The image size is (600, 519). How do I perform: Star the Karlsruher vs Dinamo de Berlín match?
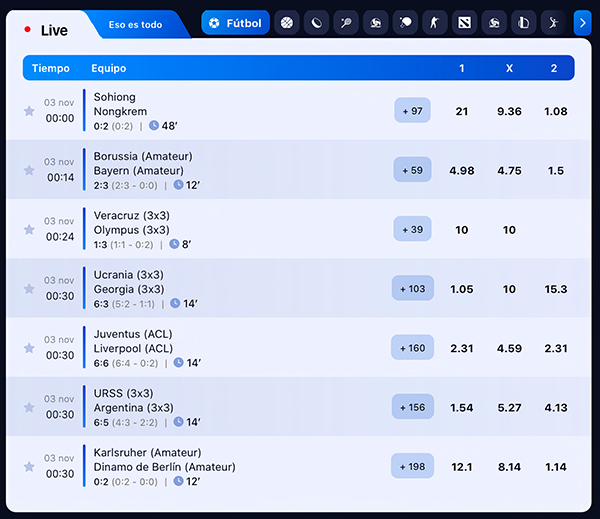coord(29,466)
